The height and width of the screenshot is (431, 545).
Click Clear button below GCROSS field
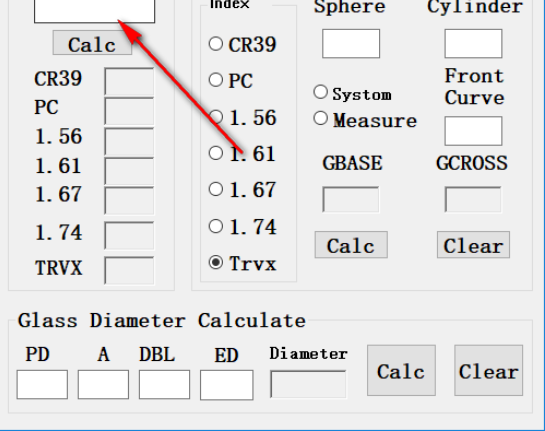coord(473,245)
